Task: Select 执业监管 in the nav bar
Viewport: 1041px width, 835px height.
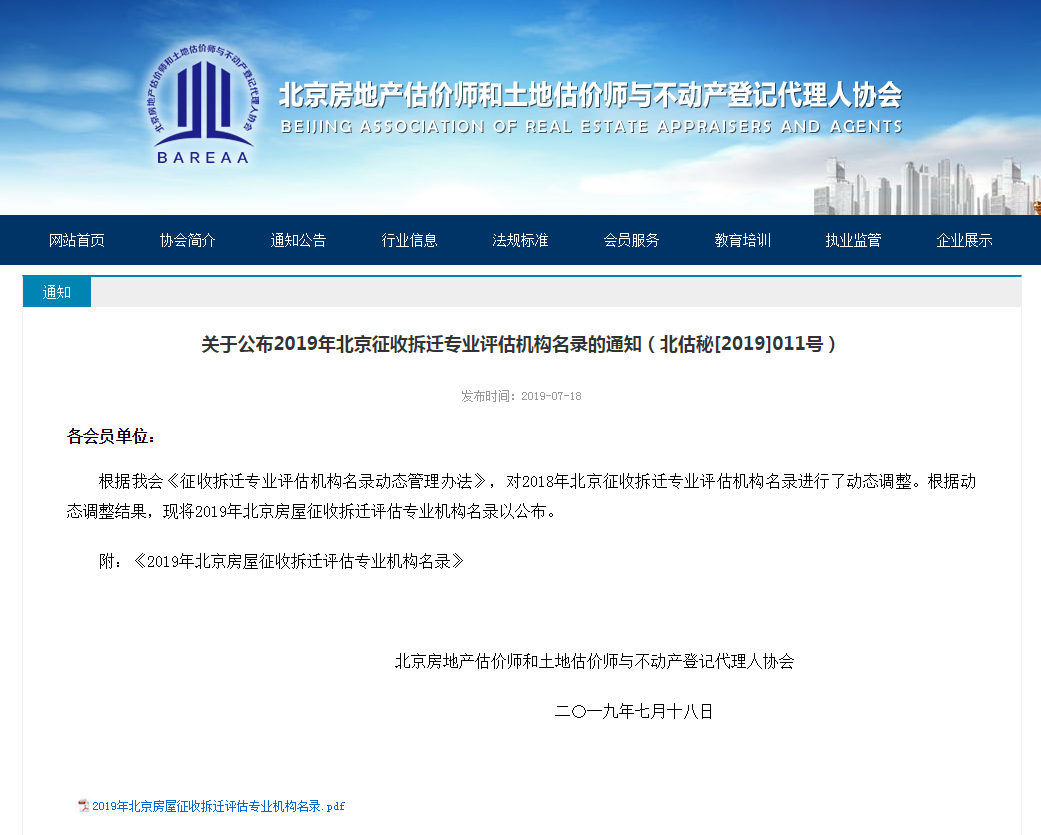Action: coord(854,240)
